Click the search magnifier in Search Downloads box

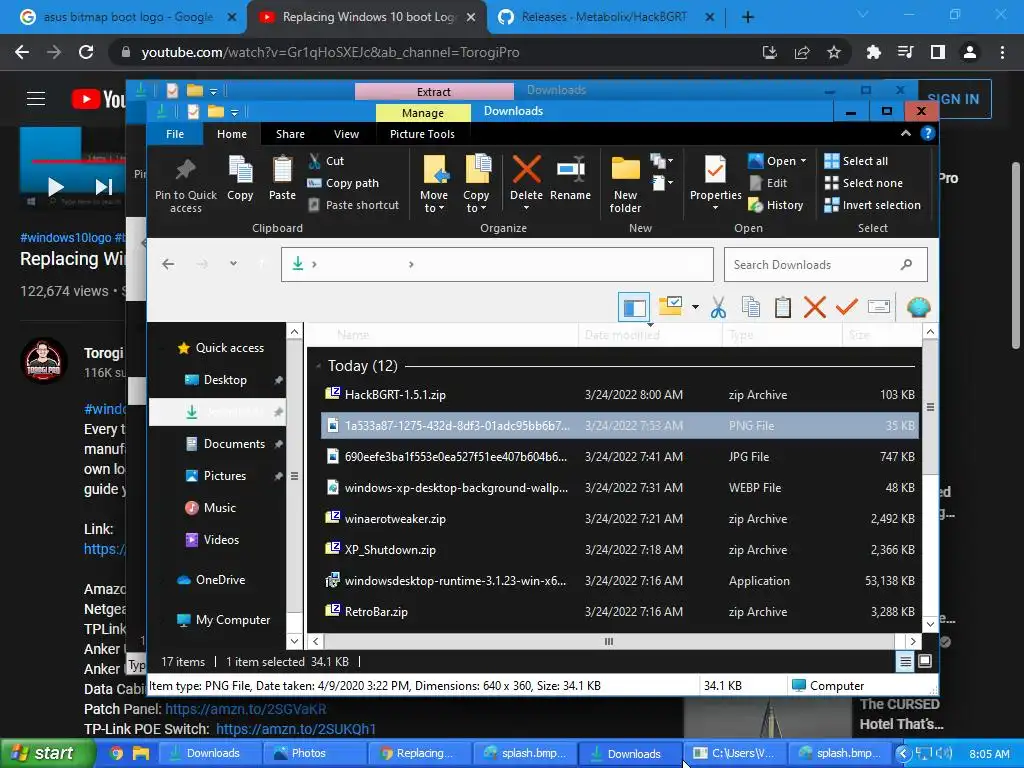[906, 264]
